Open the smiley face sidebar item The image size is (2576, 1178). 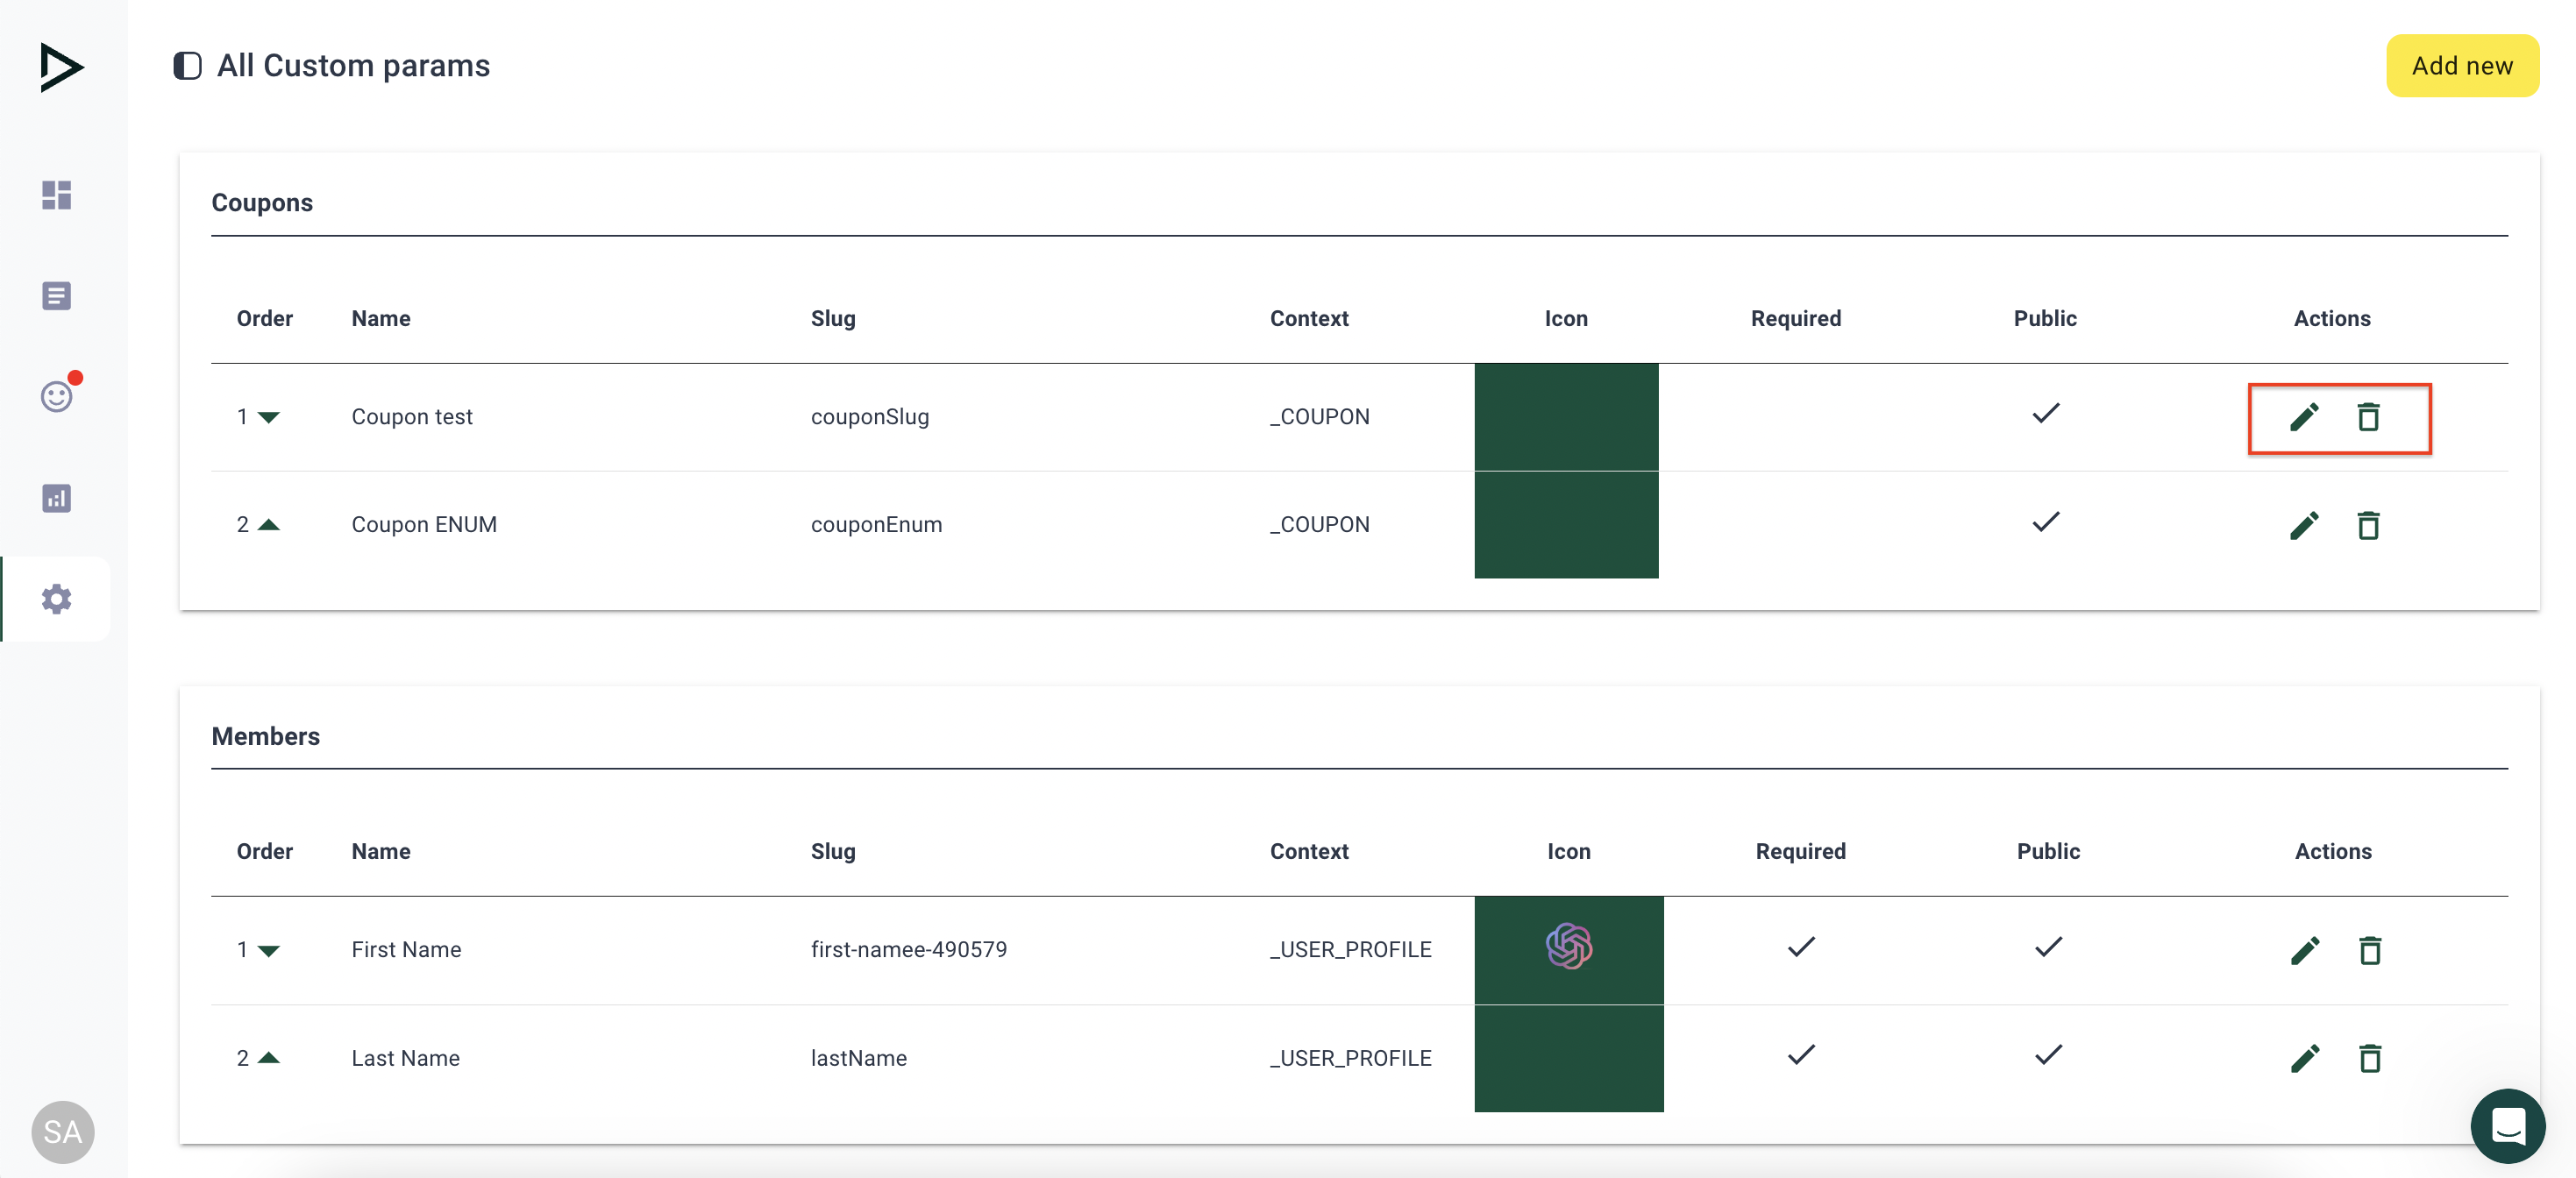pos(57,397)
